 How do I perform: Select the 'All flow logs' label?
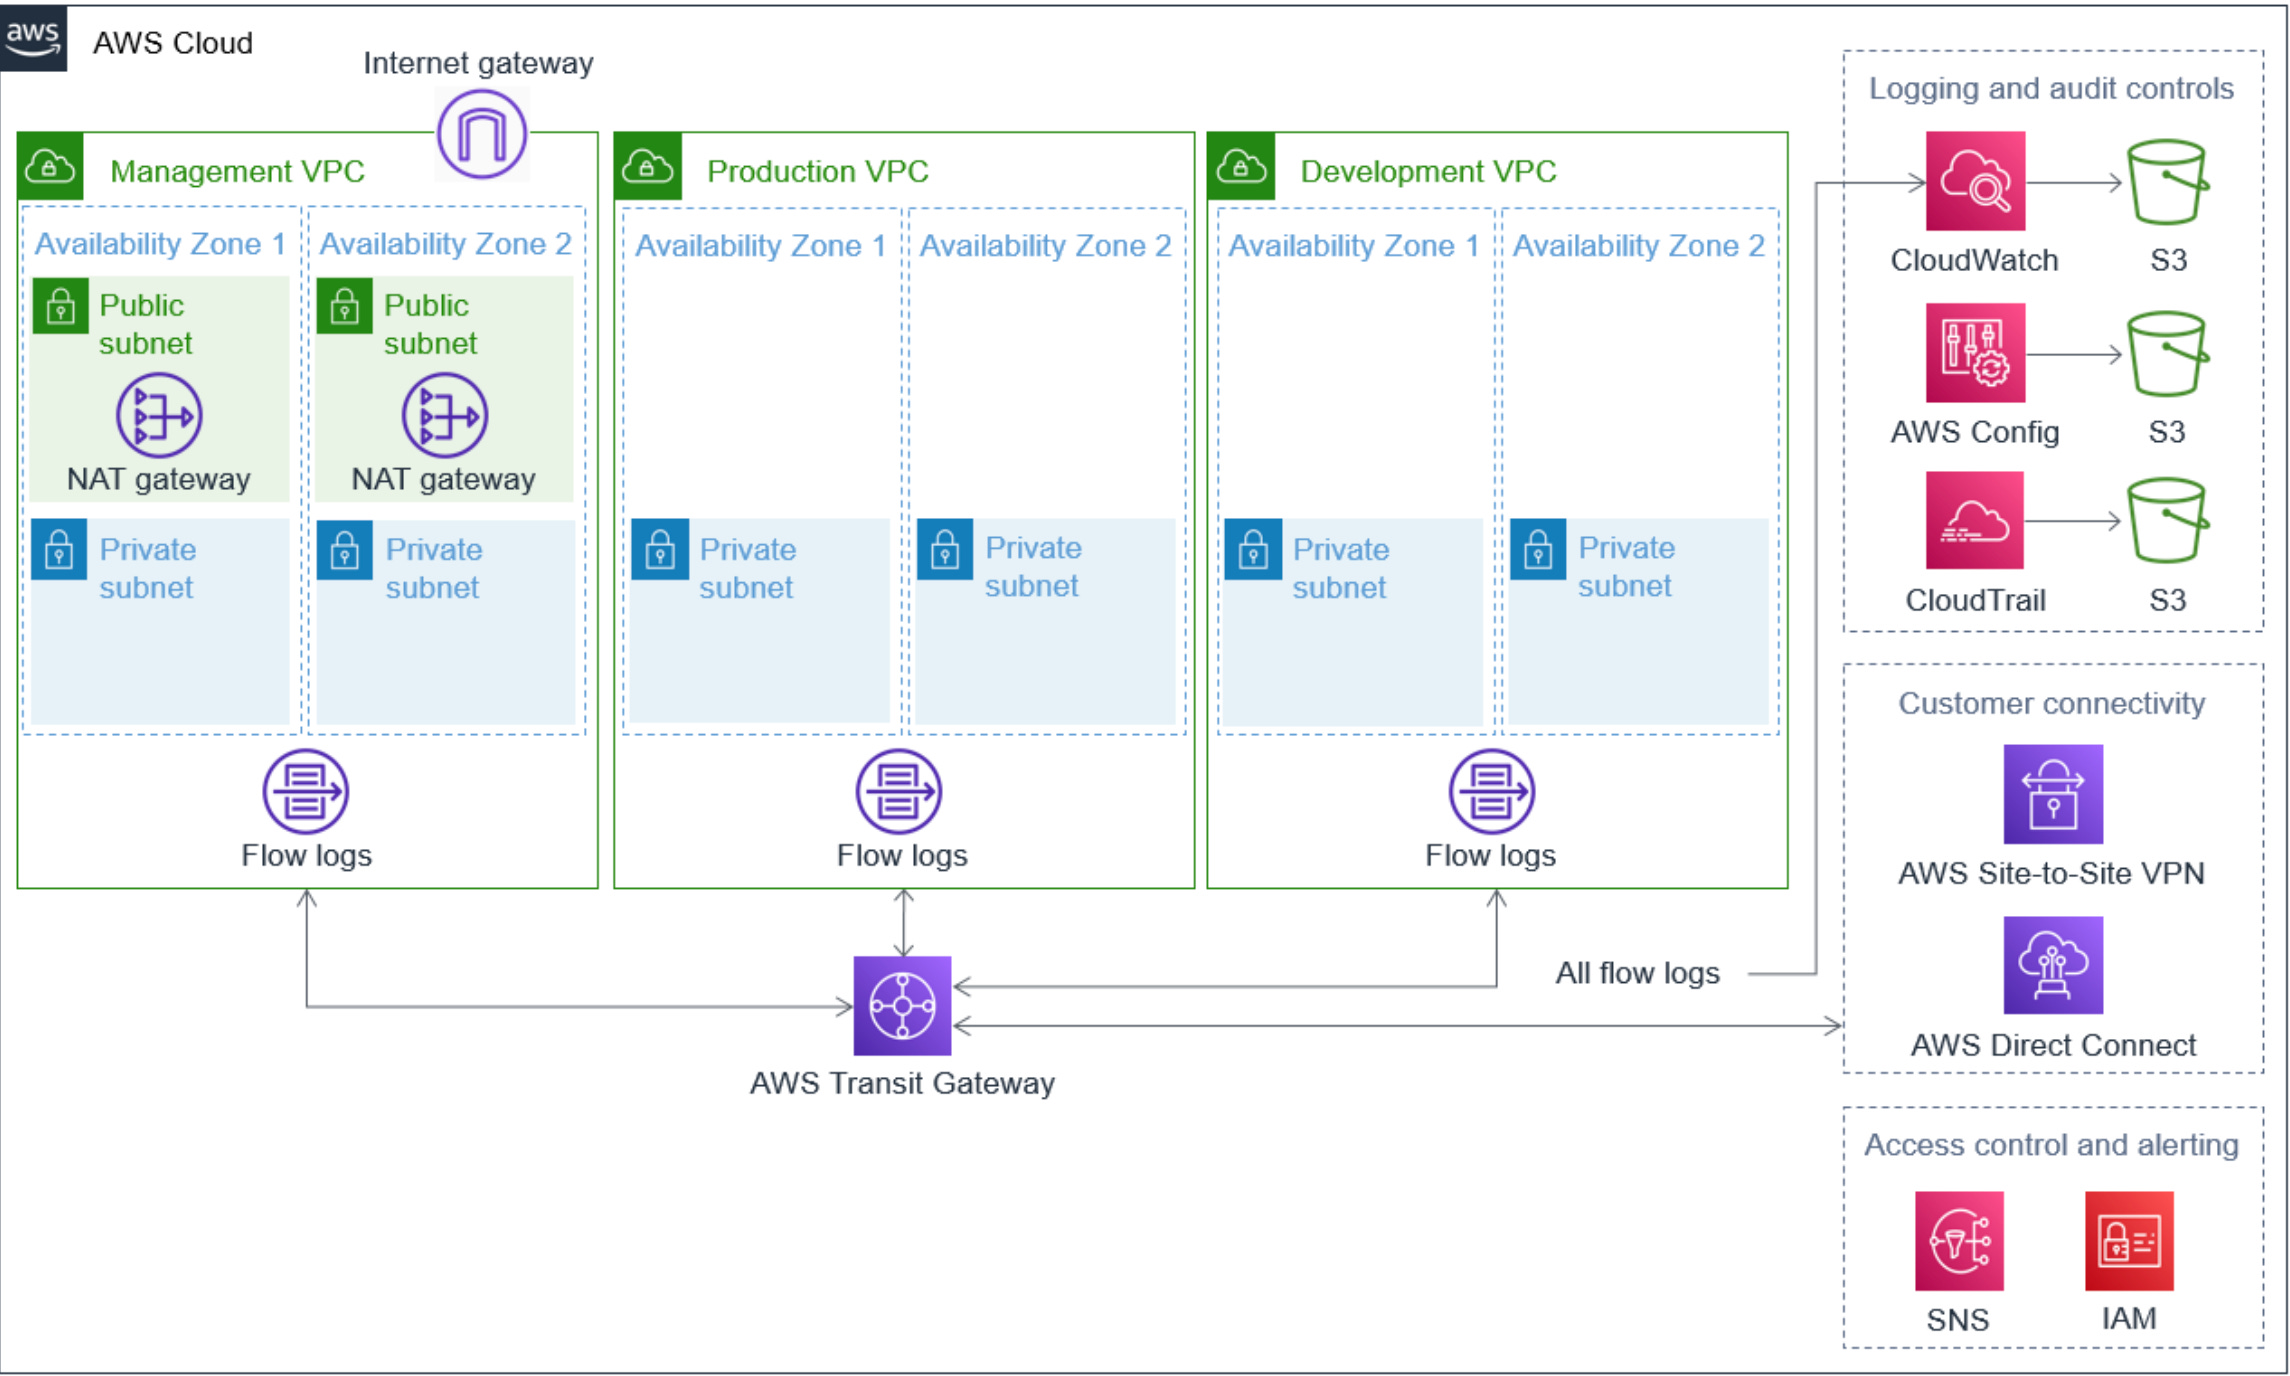(1637, 973)
